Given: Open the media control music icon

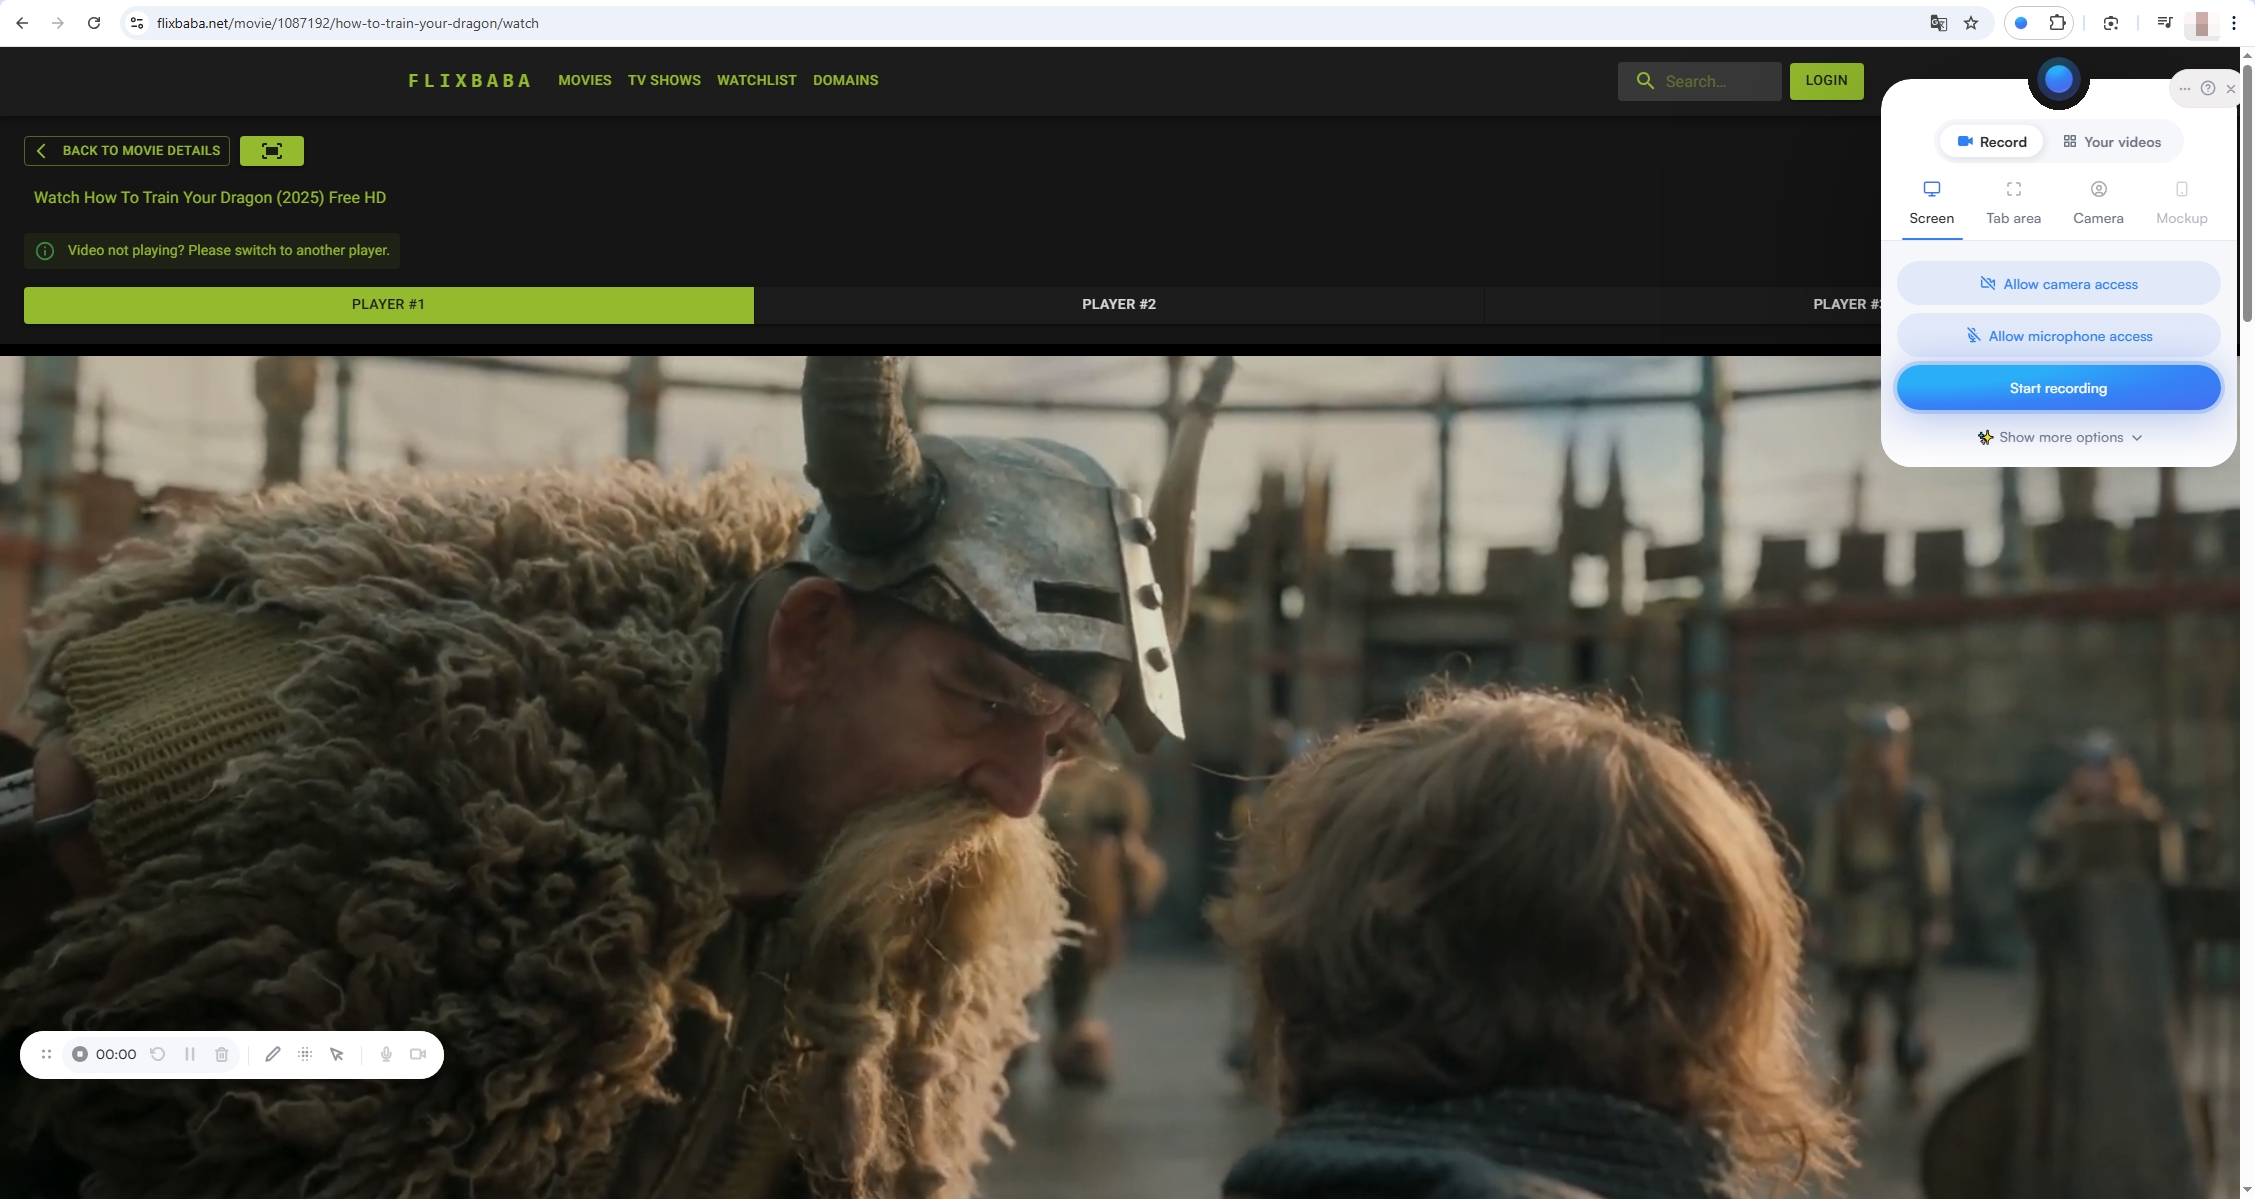Looking at the screenshot, I should [x=2164, y=23].
